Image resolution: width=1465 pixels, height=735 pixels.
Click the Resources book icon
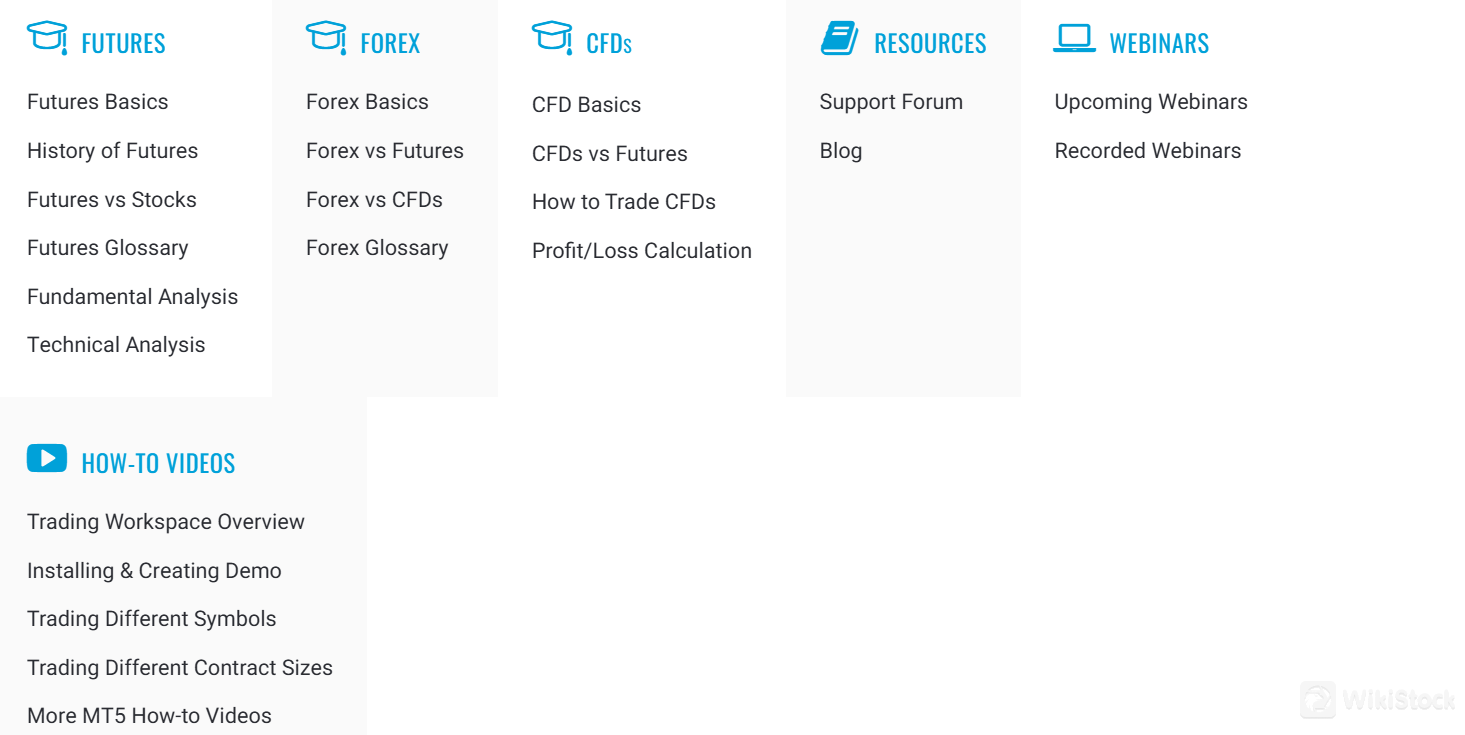coord(839,39)
